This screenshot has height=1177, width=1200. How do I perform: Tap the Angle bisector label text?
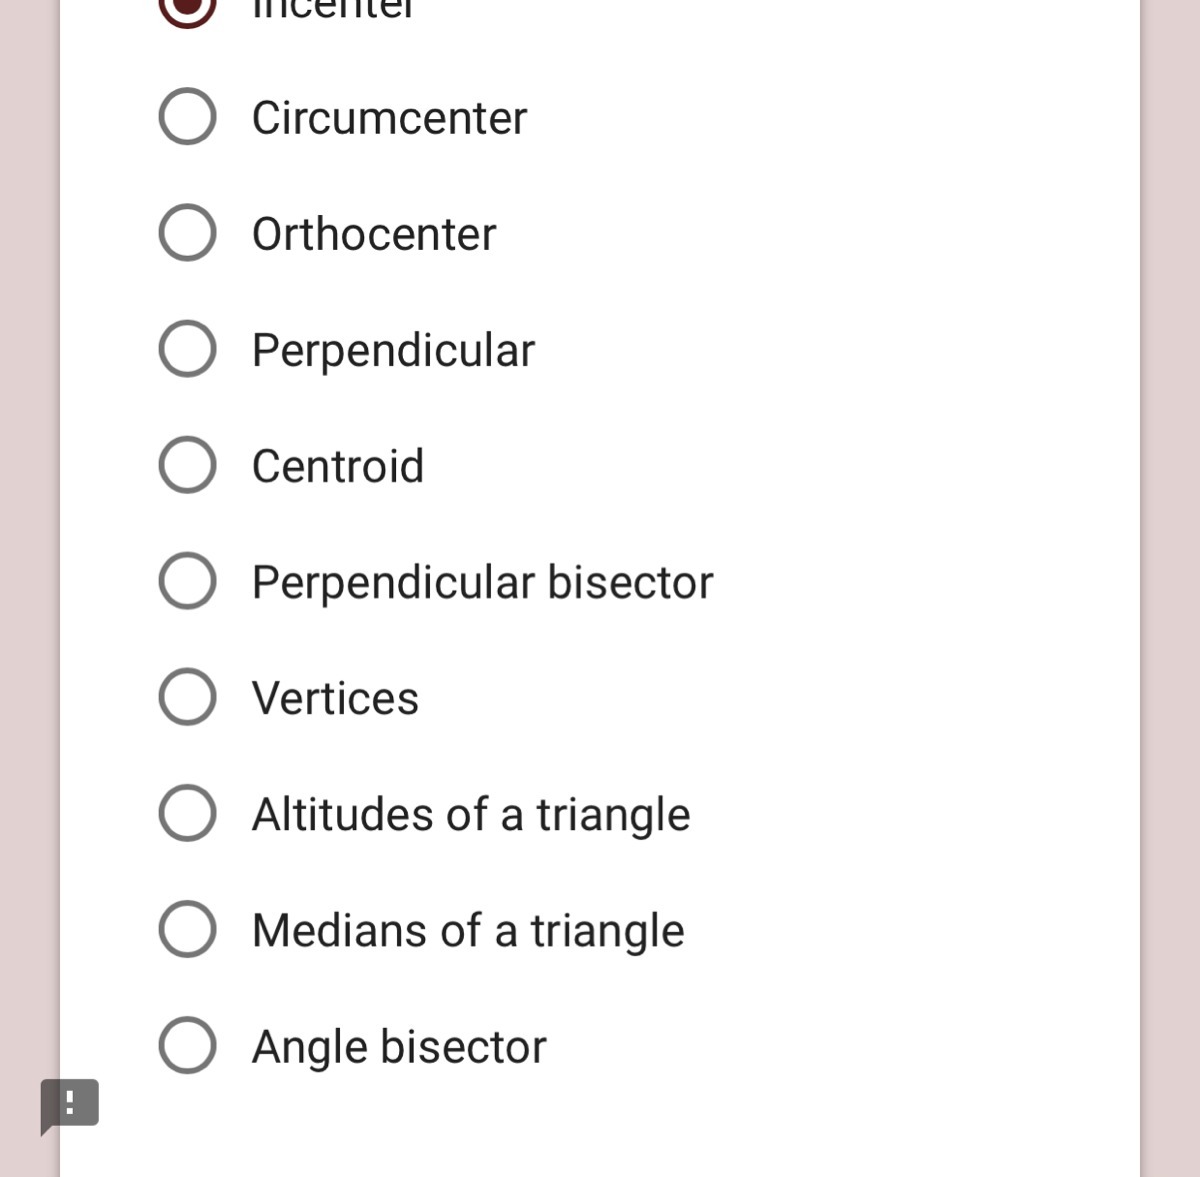(399, 1046)
